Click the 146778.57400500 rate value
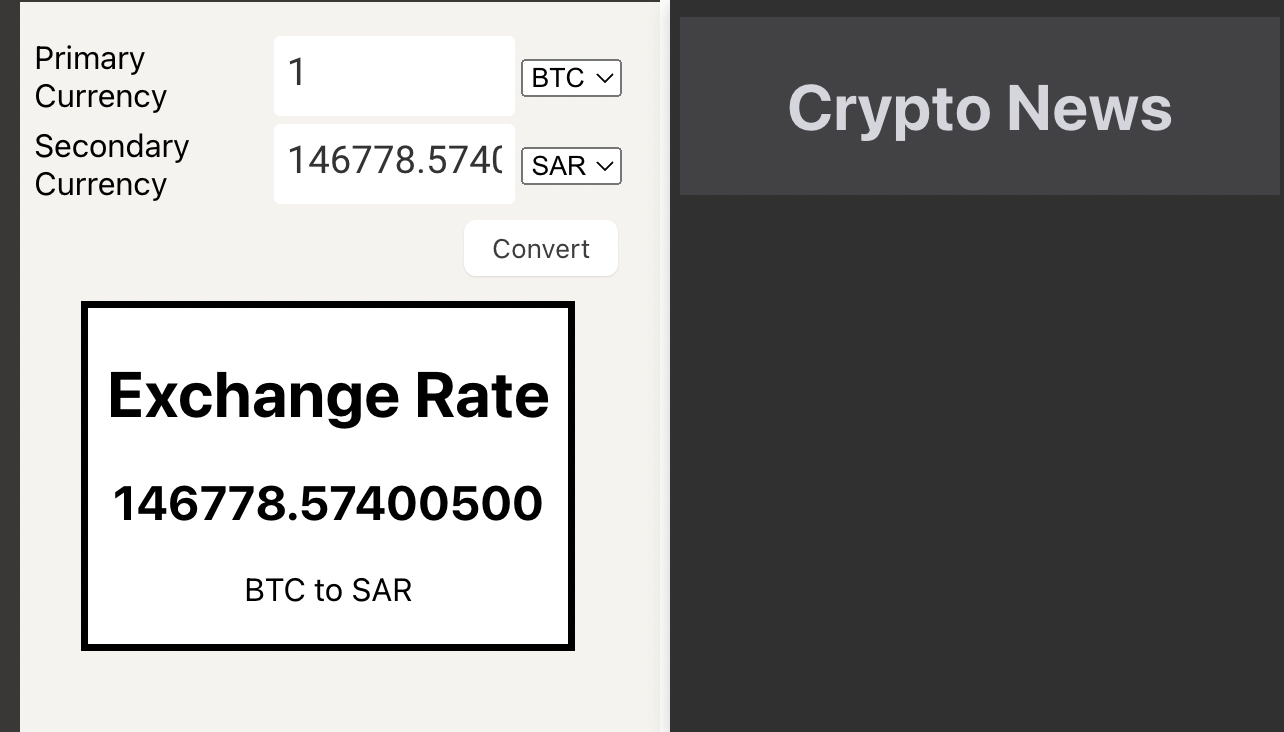The width and height of the screenshot is (1284, 732). coord(328,503)
